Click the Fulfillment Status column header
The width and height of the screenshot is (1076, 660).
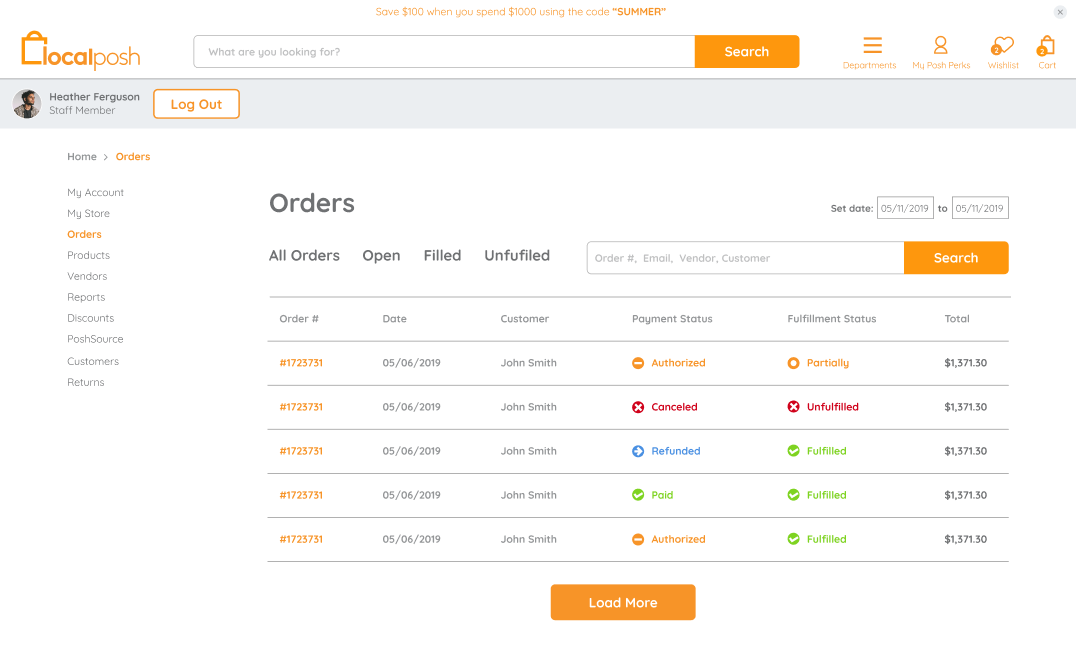tap(832, 318)
